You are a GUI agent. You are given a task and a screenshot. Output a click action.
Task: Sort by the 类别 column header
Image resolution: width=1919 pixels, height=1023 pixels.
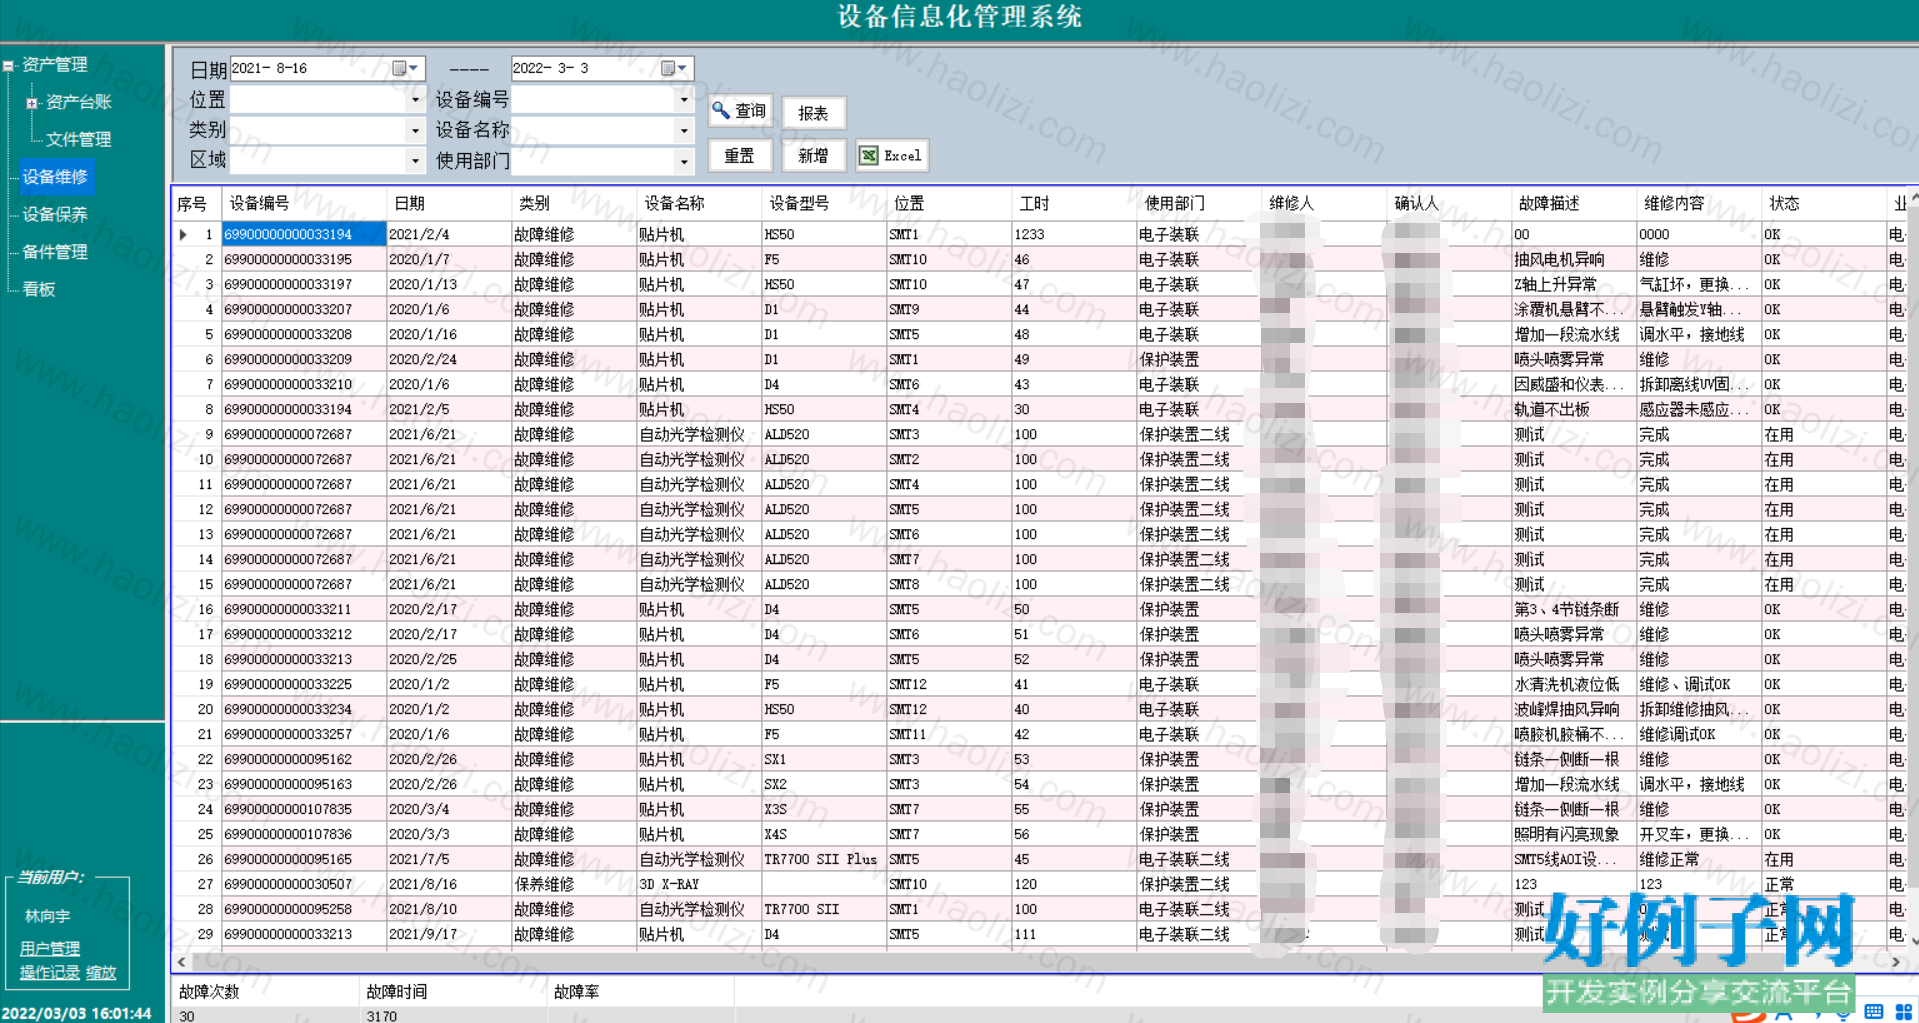pyautogui.click(x=574, y=203)
